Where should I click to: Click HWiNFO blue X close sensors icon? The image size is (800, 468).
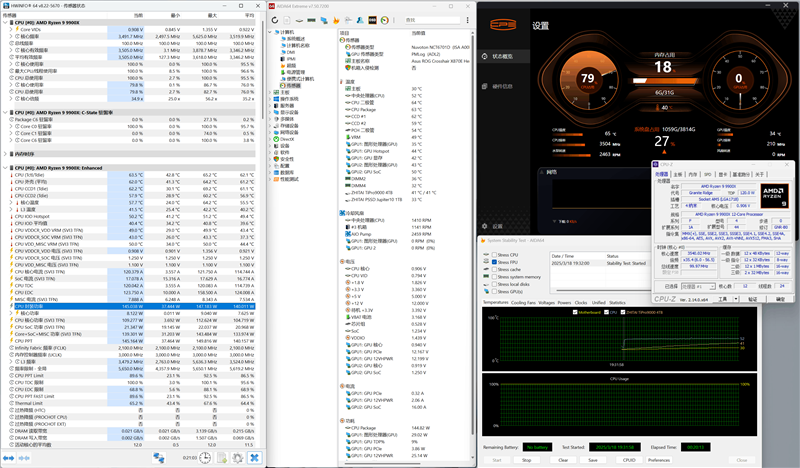[x=253, y=457]
